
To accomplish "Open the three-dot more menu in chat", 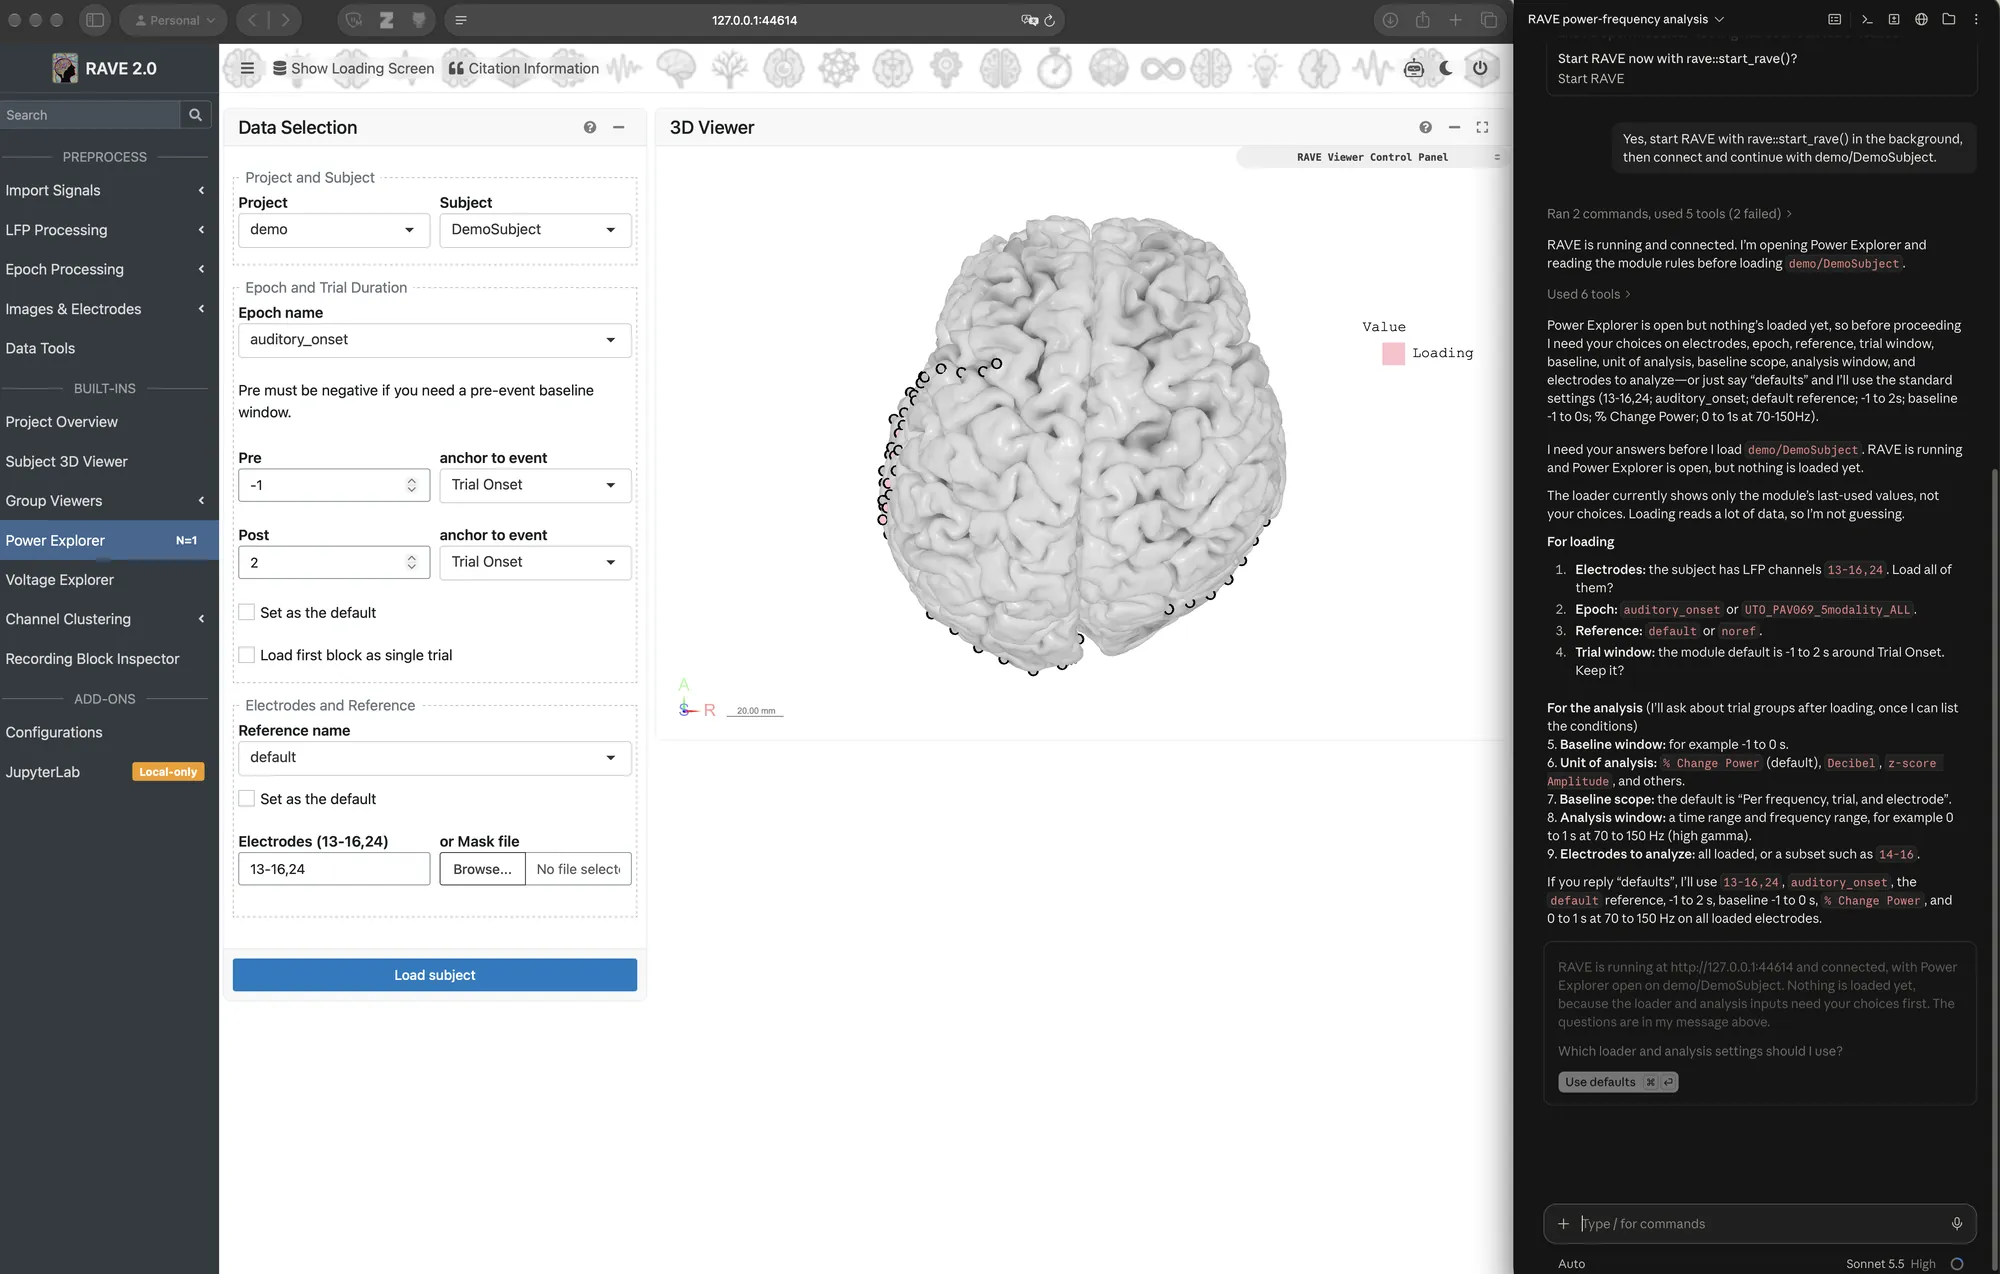I will click(1976, 19).
